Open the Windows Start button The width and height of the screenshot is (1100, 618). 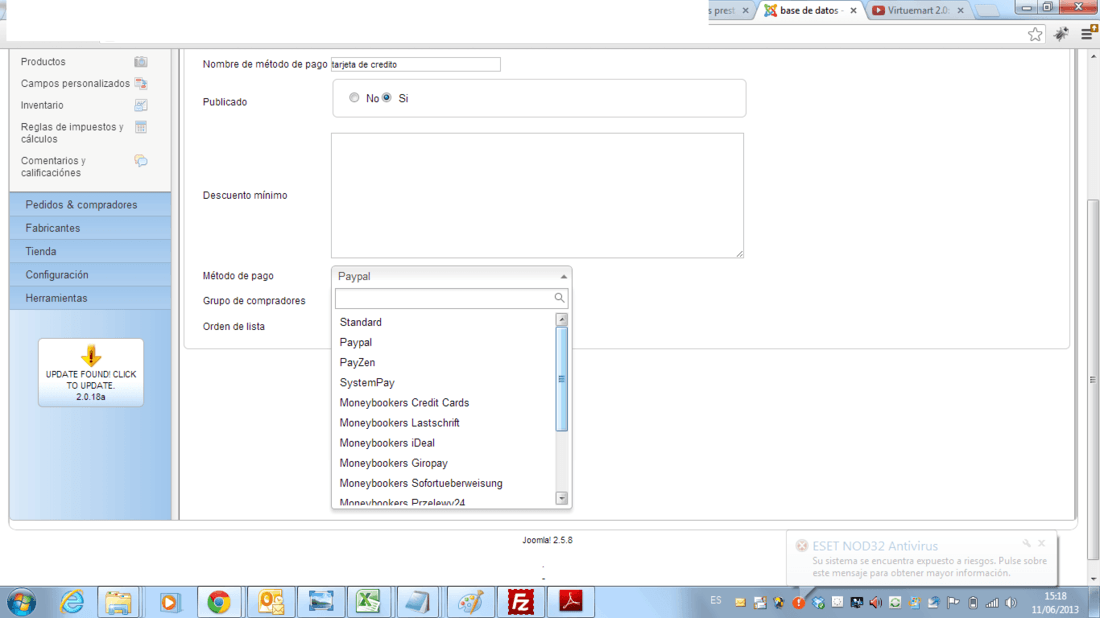click(x=22, y=602)
